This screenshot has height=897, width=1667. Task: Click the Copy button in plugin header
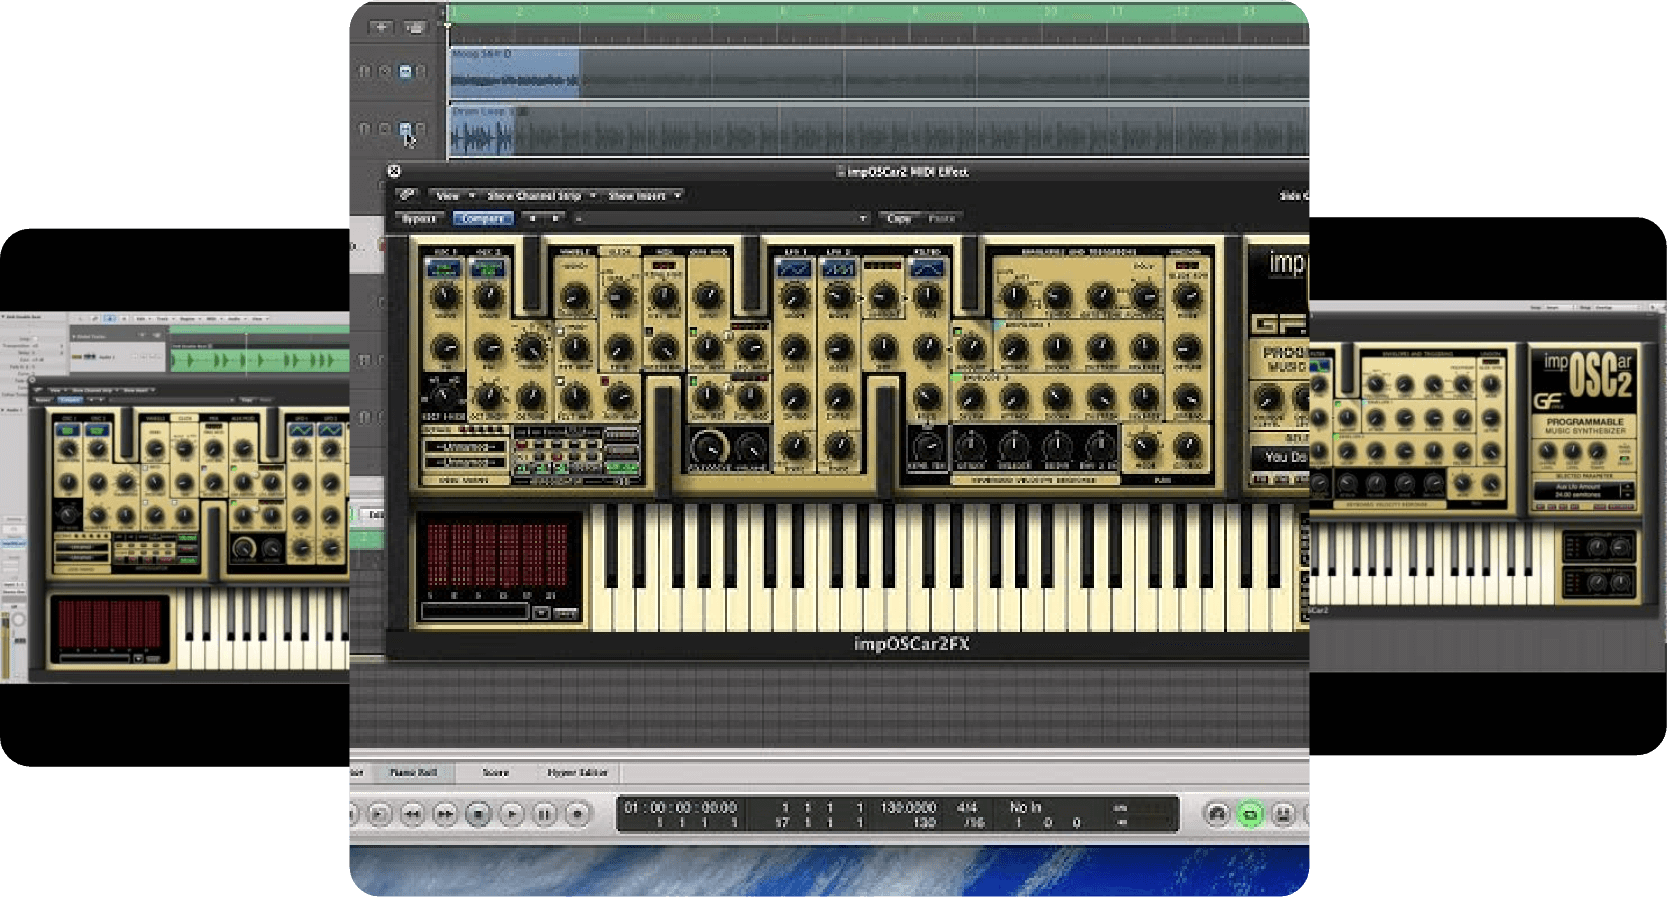[899, 218]
